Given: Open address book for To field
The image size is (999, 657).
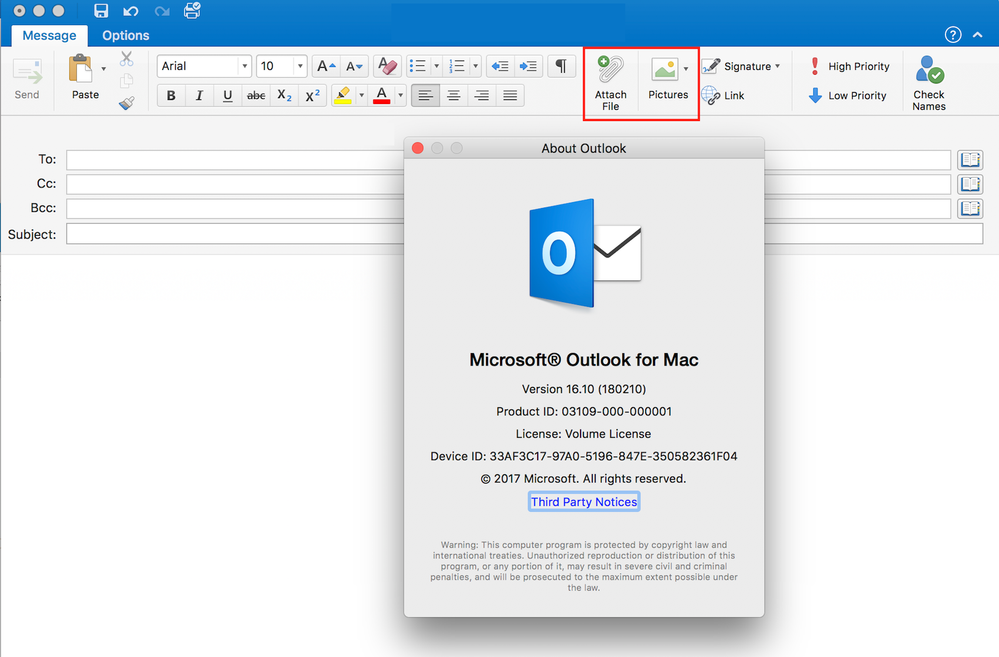Looking at the screenshot, I should [970, 159].
